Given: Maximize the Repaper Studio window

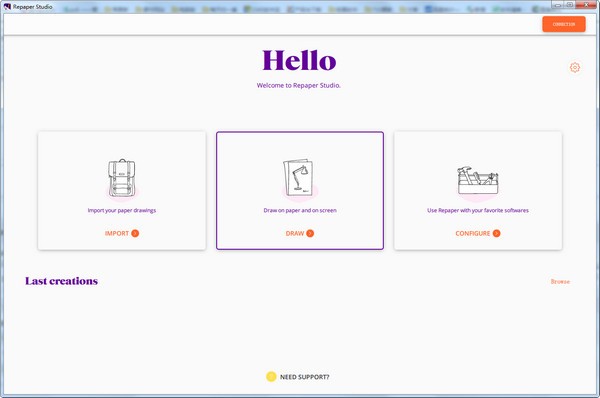Looking at the screenshot, I should 569,5.
